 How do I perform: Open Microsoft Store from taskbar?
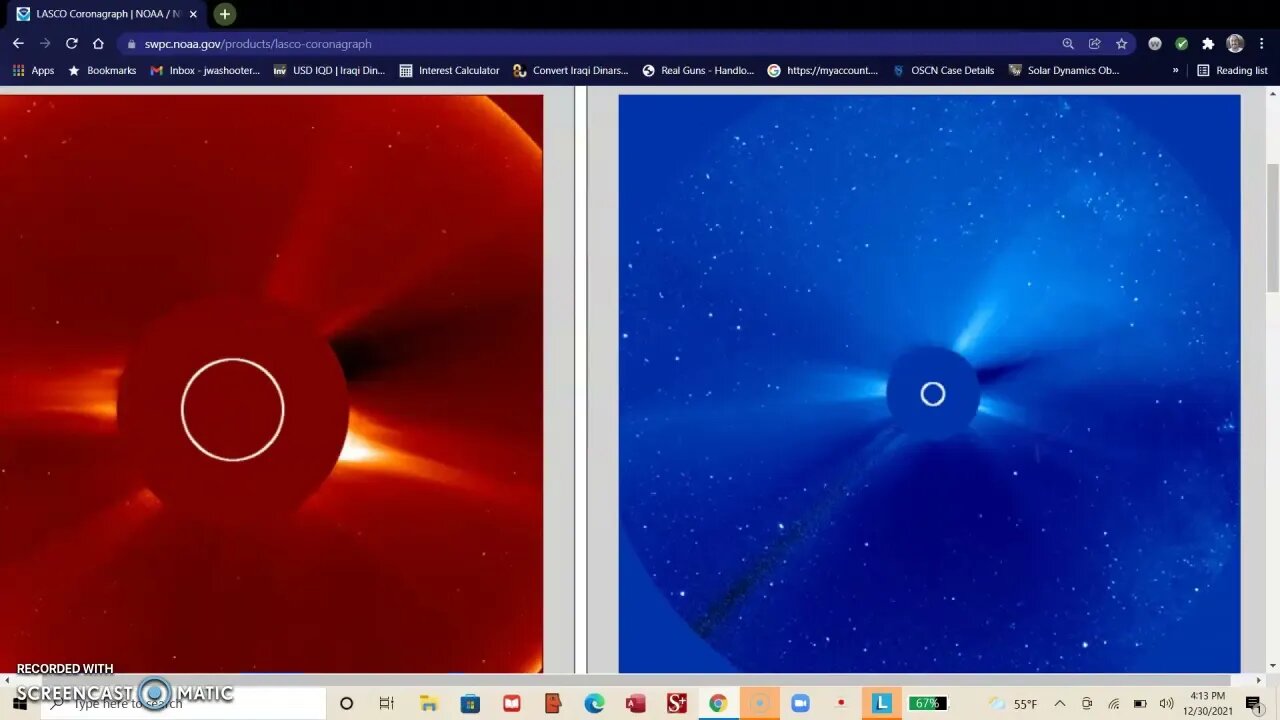coord(470,703)
